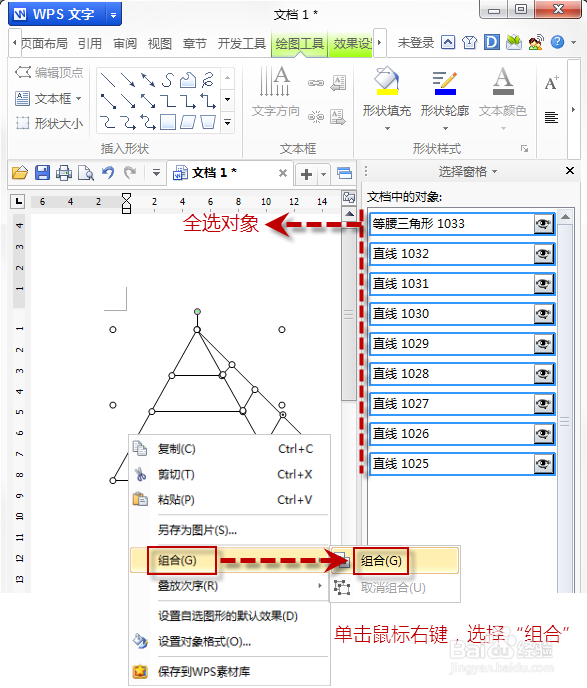Click the Shape Outline pencil icon
The width and height of the screenshot is (587, 688).
[445, 82]
